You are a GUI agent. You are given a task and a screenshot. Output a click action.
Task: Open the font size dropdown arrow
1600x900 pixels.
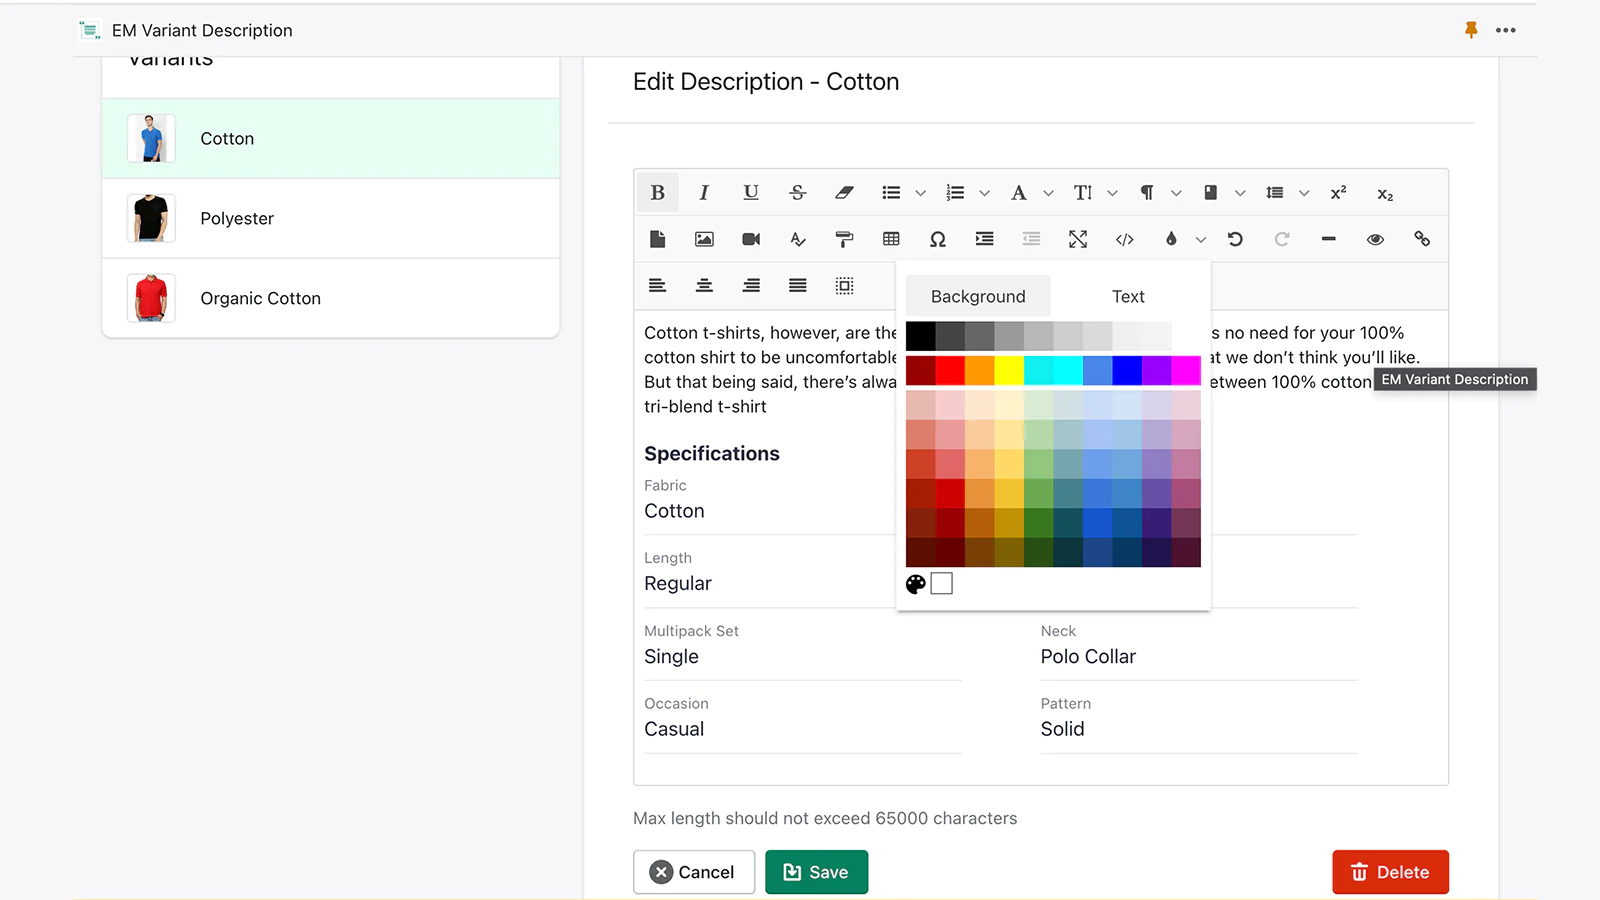click(1112, 193)
